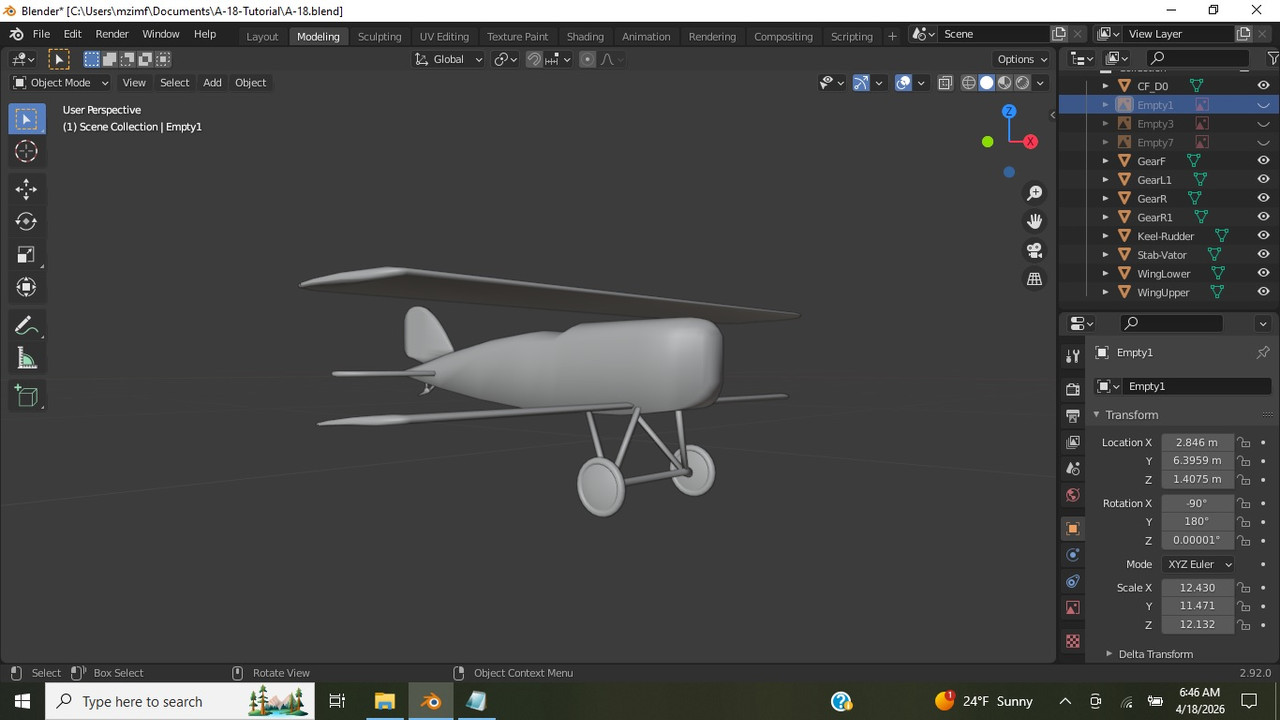Open the Physics properties tab

tap(1073, 555)
